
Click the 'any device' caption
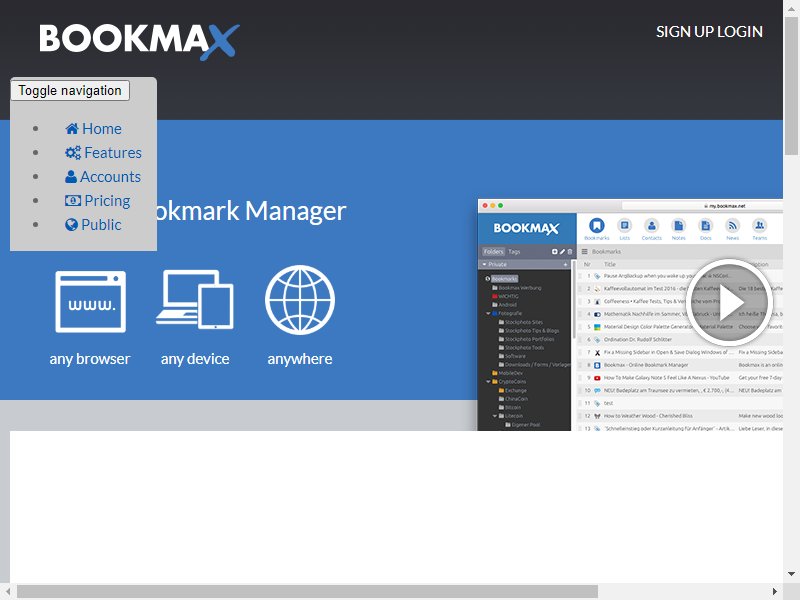(195, 359)
